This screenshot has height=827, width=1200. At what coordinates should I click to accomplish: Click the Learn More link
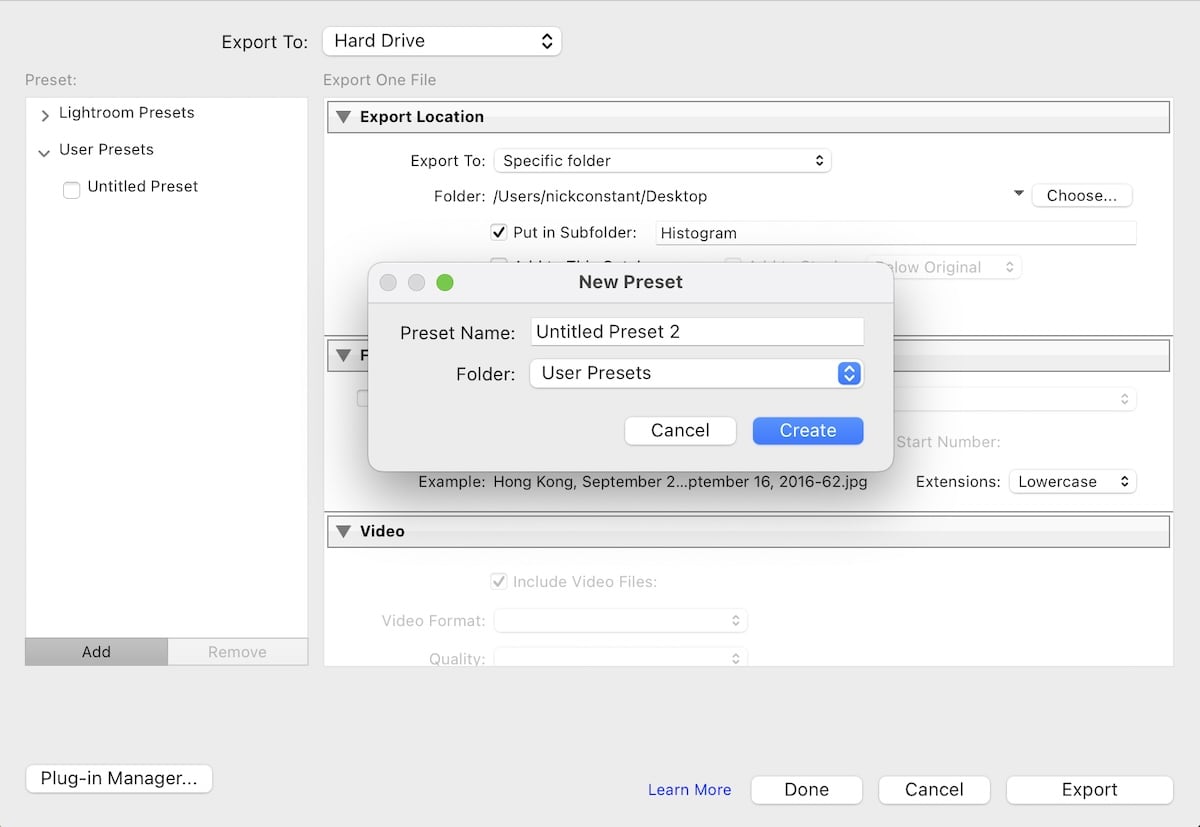689,789
